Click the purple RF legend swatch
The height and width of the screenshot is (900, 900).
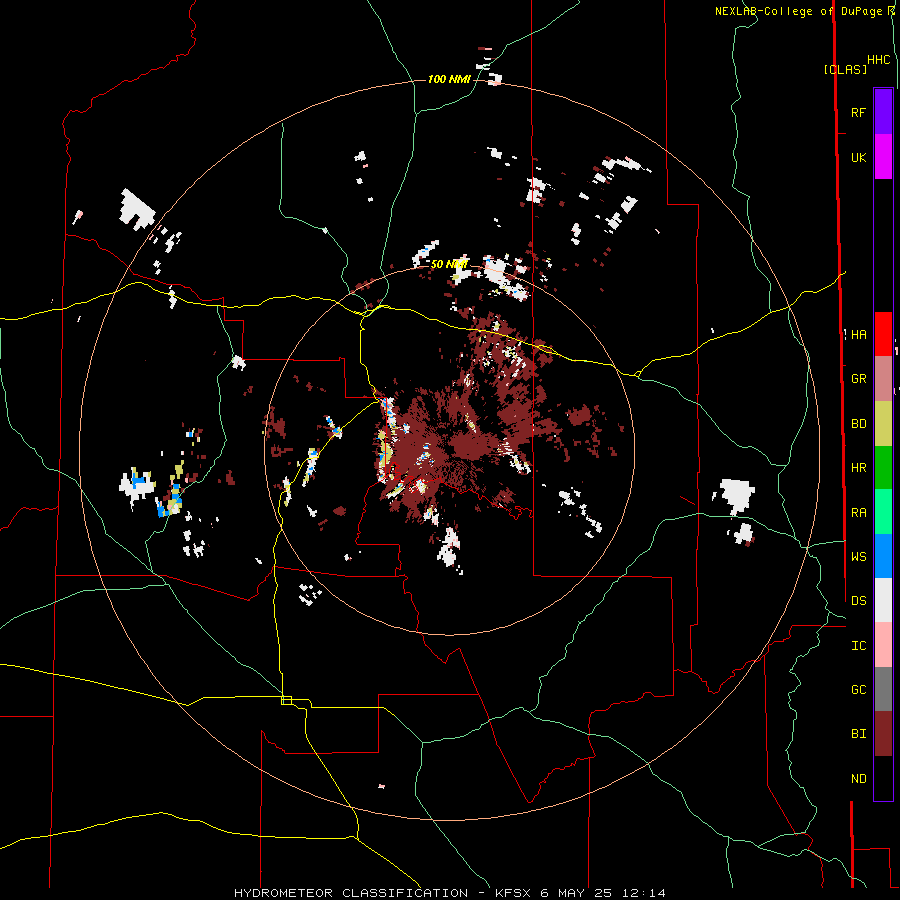coord(883,112)
